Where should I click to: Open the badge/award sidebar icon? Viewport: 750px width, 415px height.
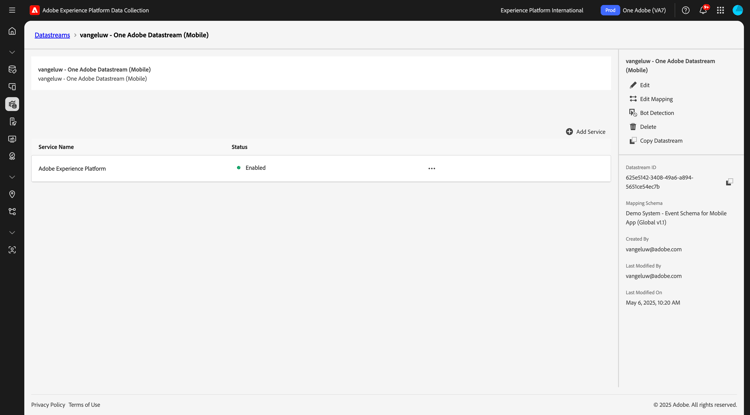(12, 156)
